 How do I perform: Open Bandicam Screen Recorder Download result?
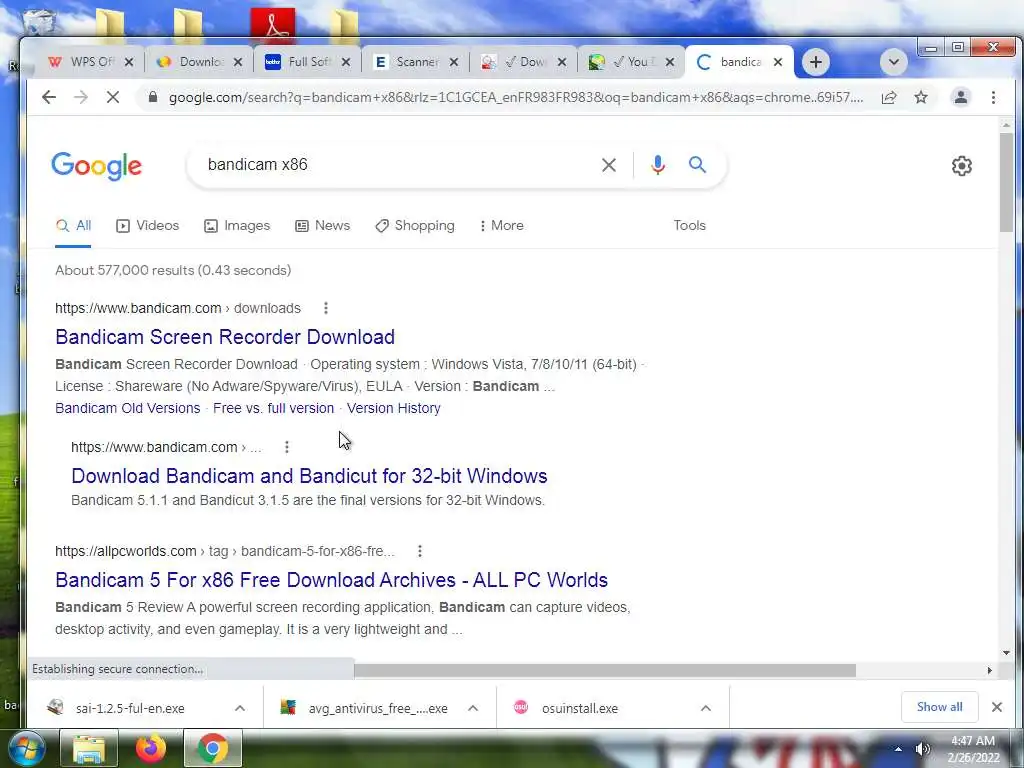225,337
